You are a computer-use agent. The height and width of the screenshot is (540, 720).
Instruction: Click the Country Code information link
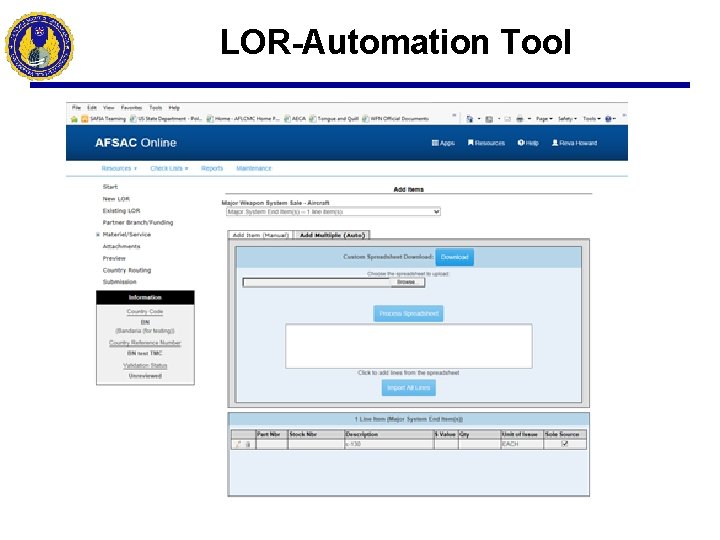(x=145, y=312)
